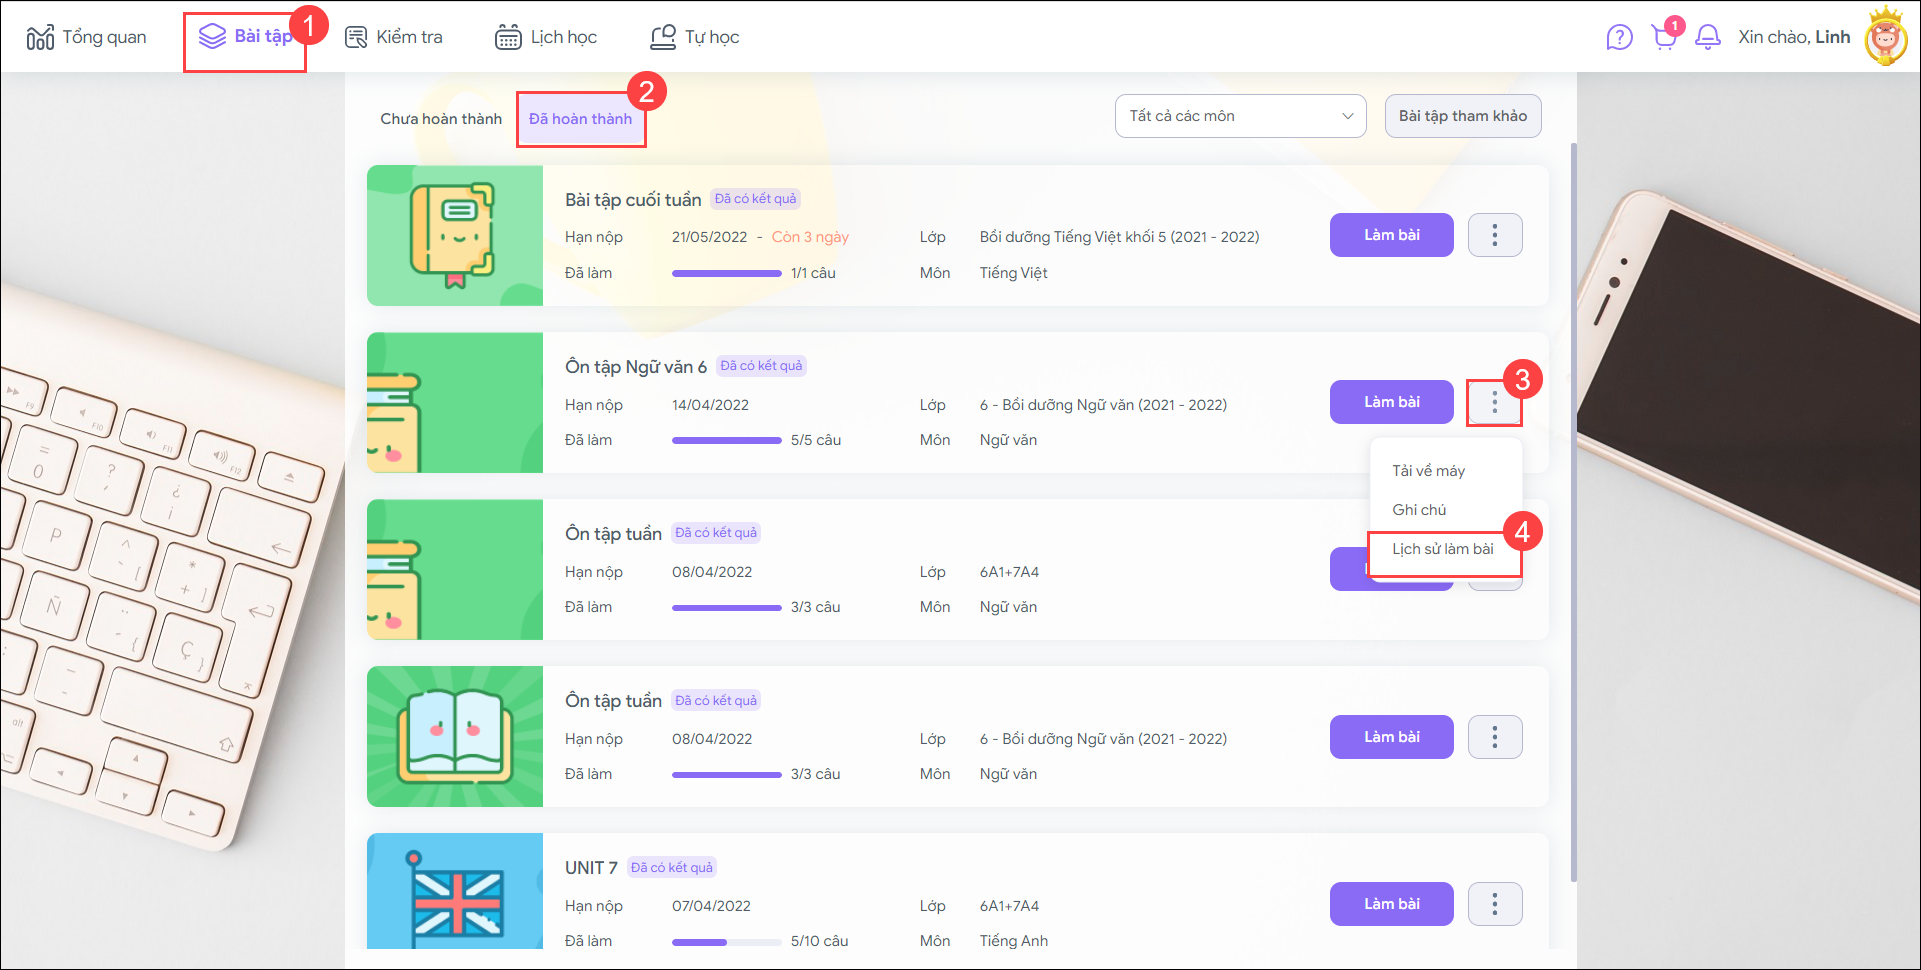Click the subject text 'Tiếng Anh'
The height and width of the screenshot is (970, 1921).
[x=1014, y=941]
